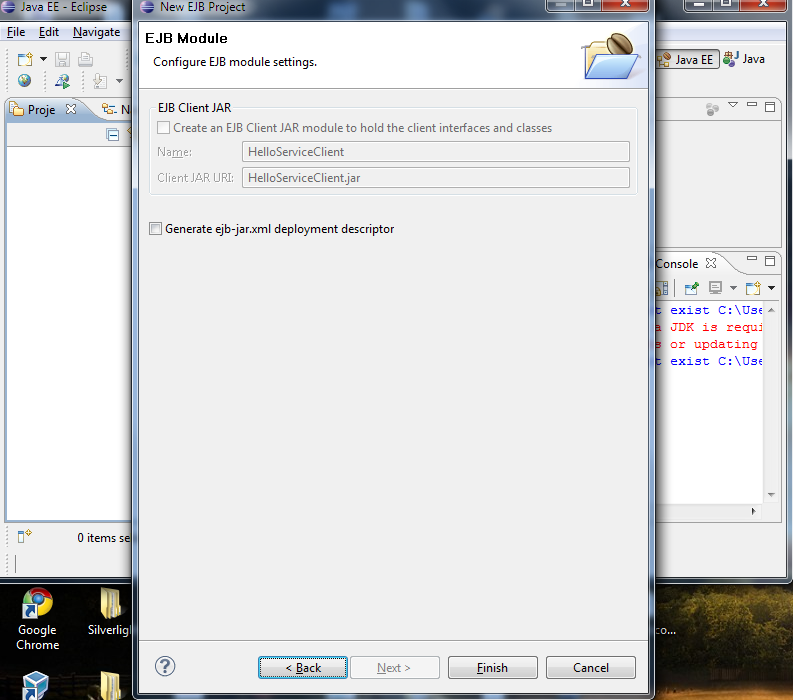Select the Console tab

point(677,264)
